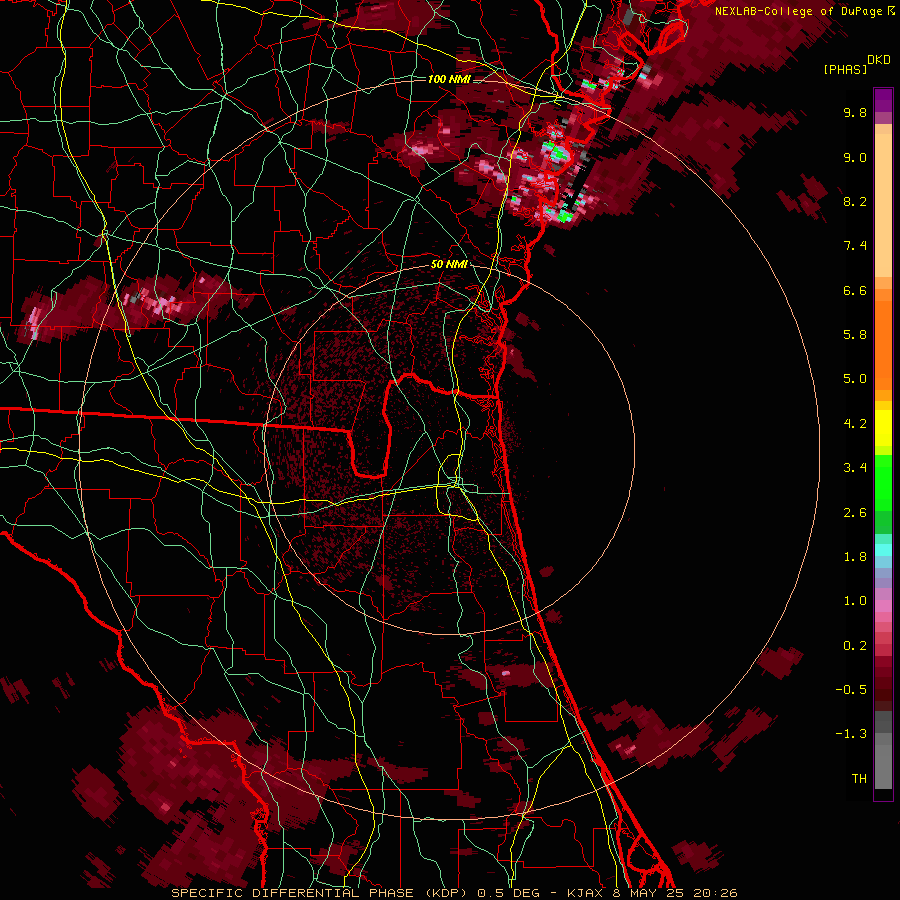The width and height of the screenshot is (900, 900).
Task: Click the Specific Differential Phase KDP caption
Action: click(x=455, y=893)
